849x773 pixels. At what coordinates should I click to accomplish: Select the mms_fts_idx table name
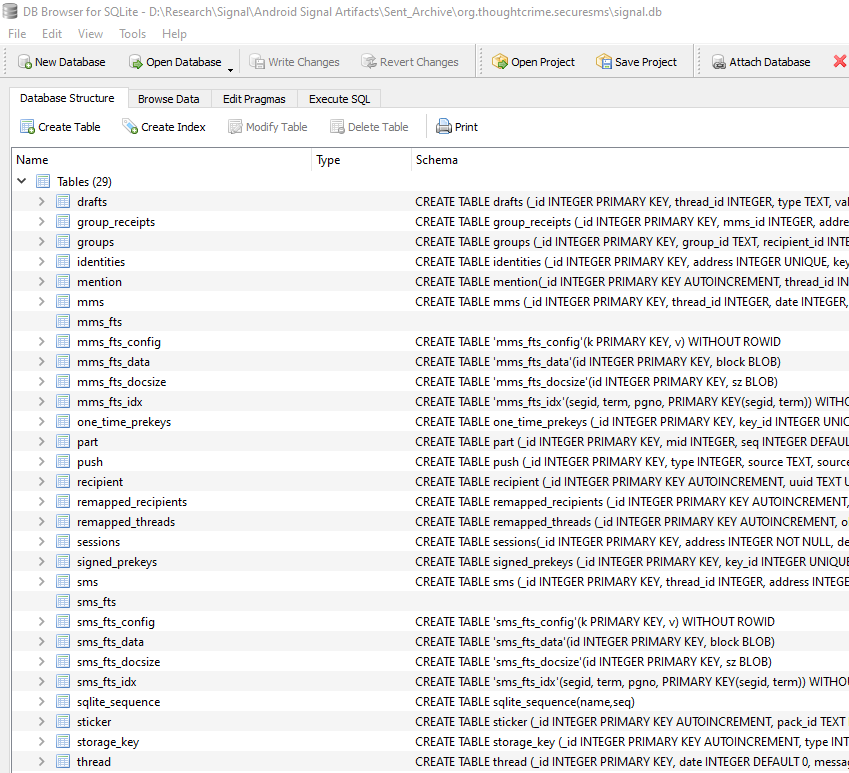[109, 402]
